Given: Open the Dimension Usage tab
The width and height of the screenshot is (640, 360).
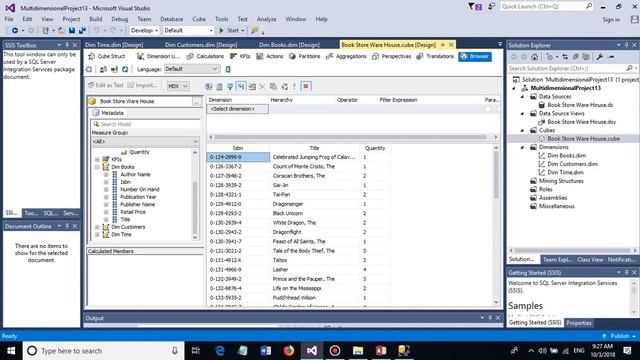Looking at the screenshot, I should tap(158, 56).
